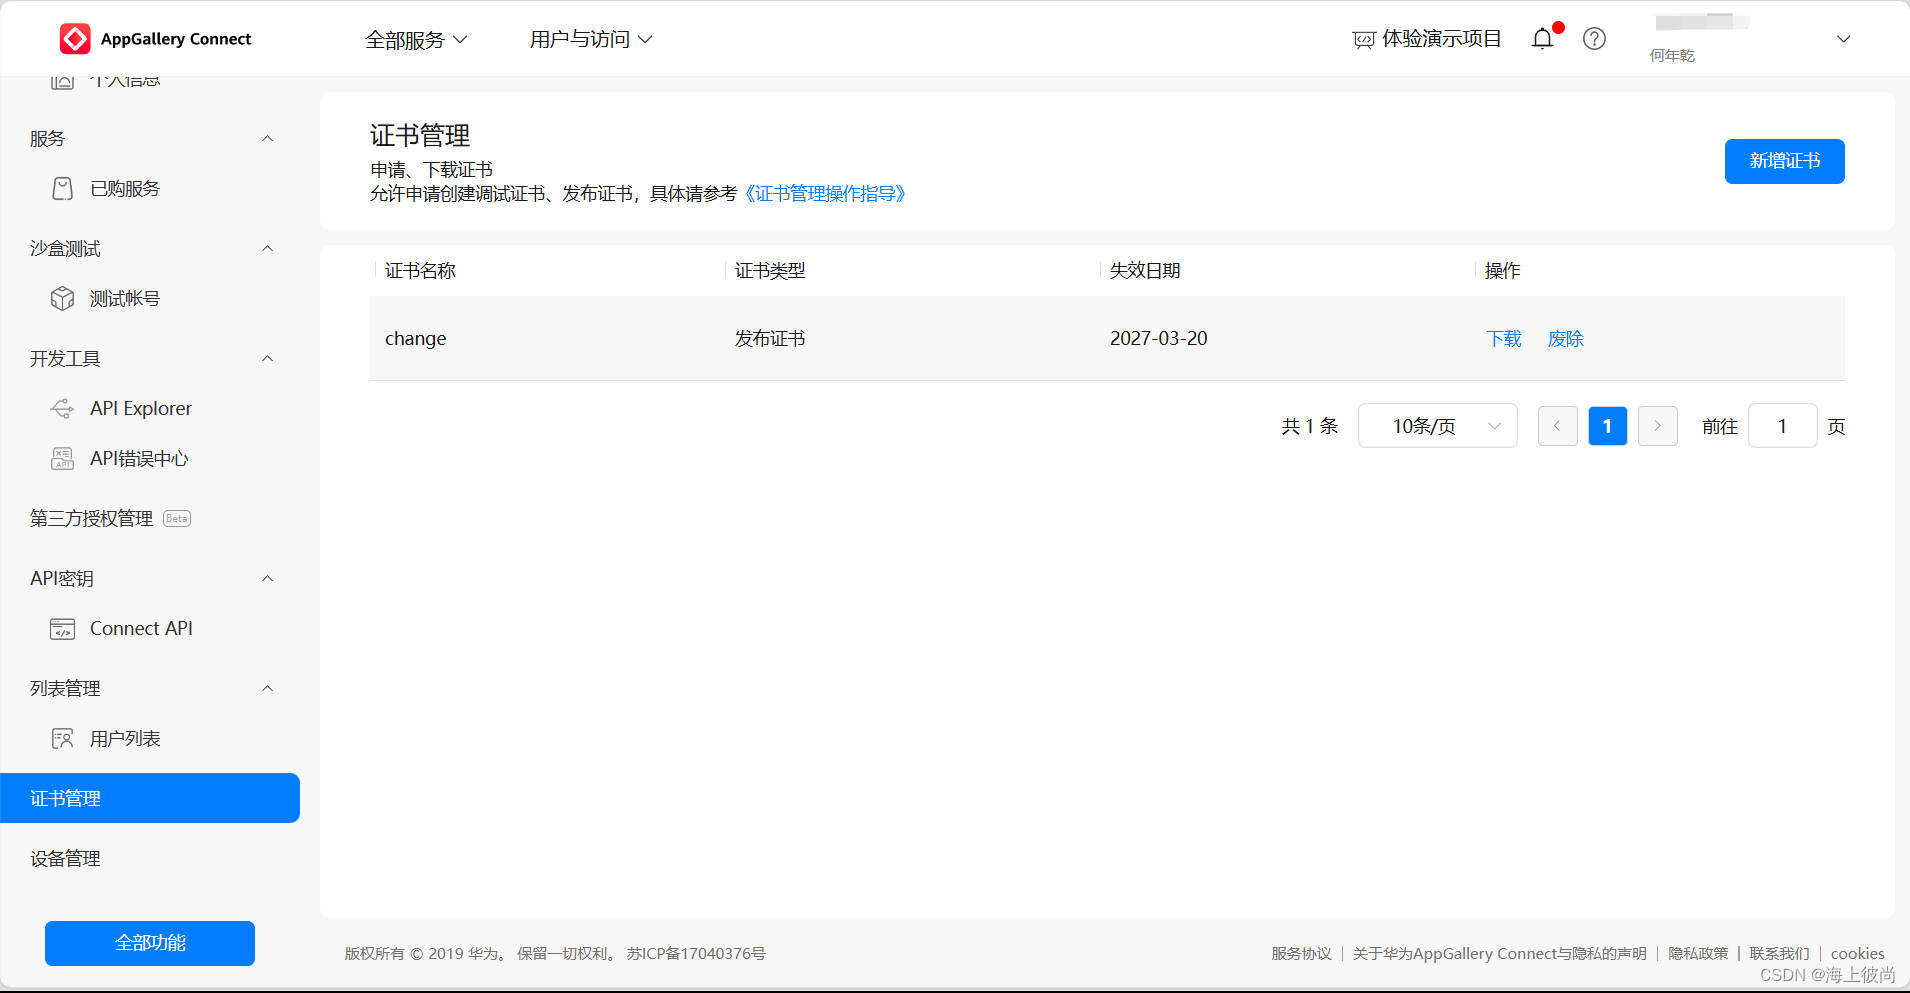Expand the 用户与访问 dropdown menu

click(591, 39)
